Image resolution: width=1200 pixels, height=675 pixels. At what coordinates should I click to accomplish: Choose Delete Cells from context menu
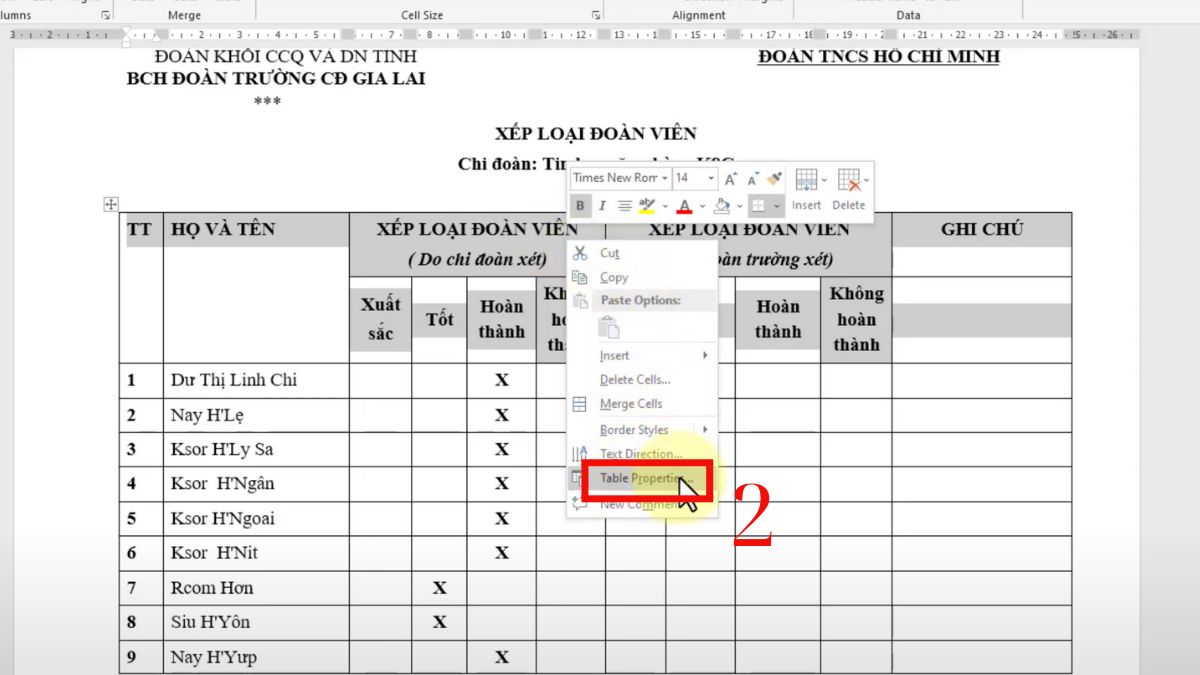tap(640, 379)
